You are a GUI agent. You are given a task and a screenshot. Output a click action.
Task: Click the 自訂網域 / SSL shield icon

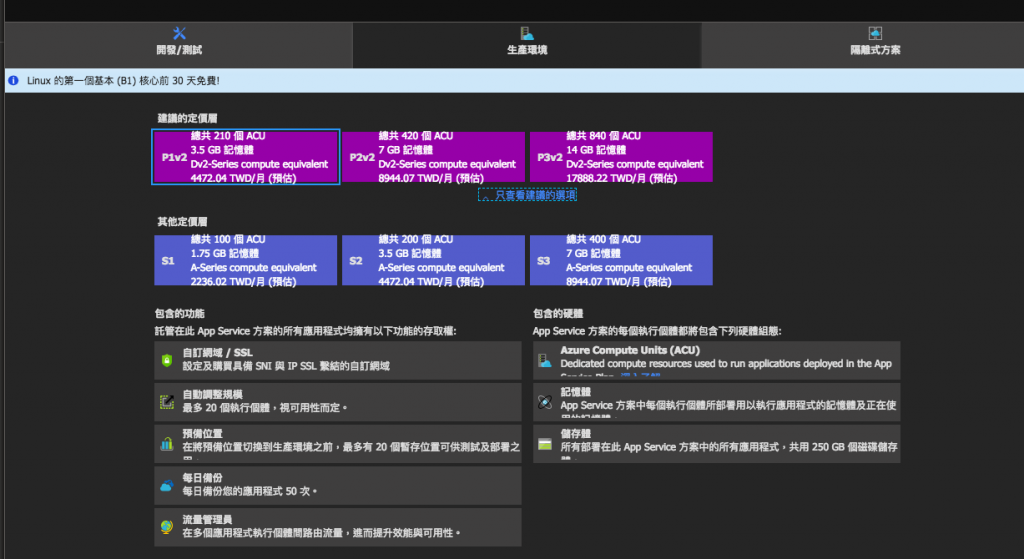pos(167,360)
